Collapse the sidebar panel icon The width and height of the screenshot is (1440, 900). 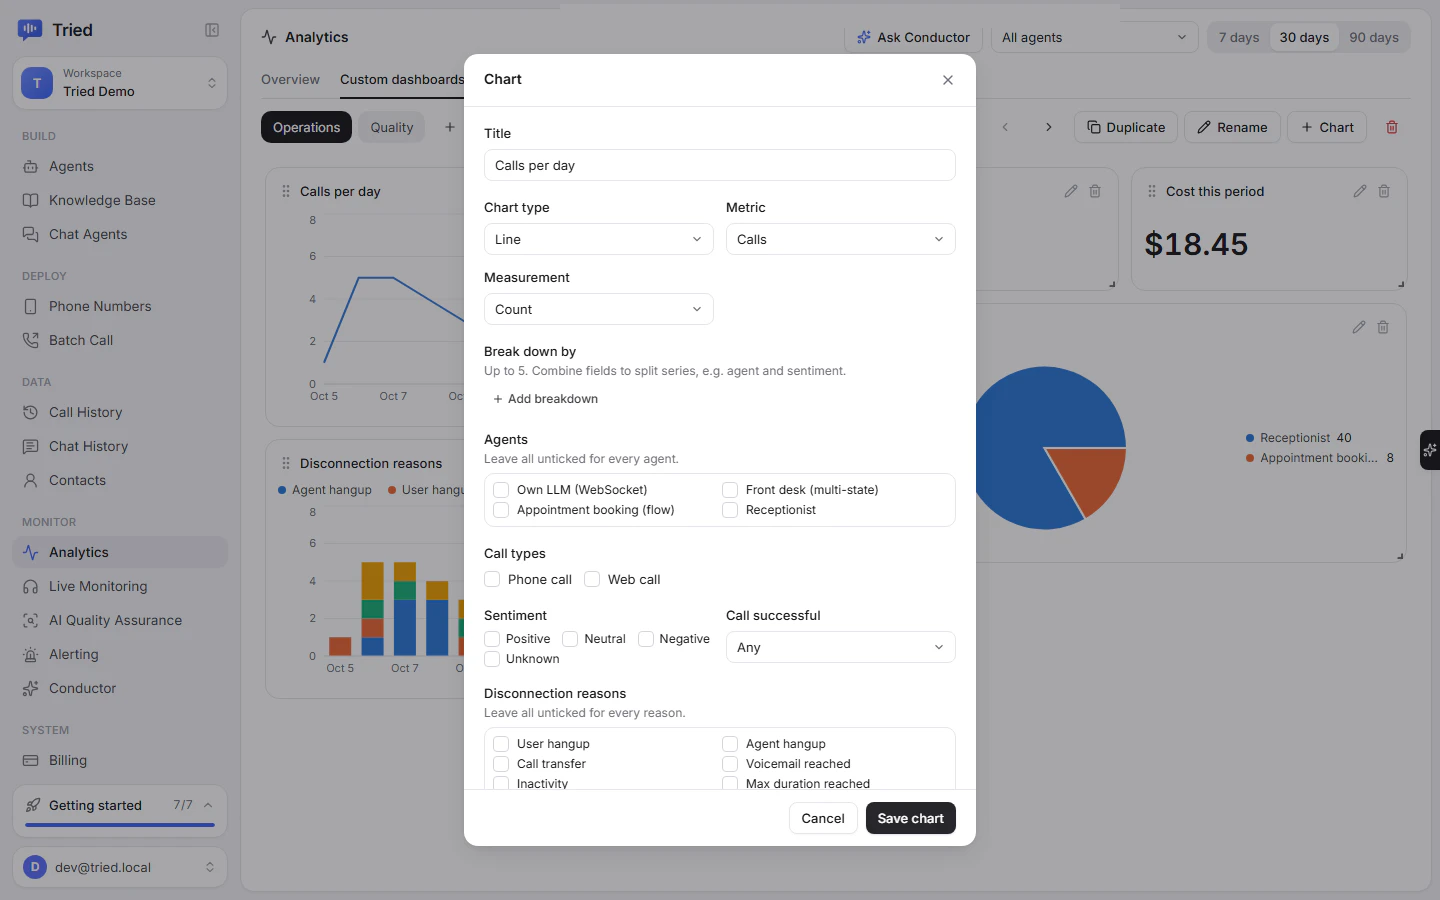[212, 30]
